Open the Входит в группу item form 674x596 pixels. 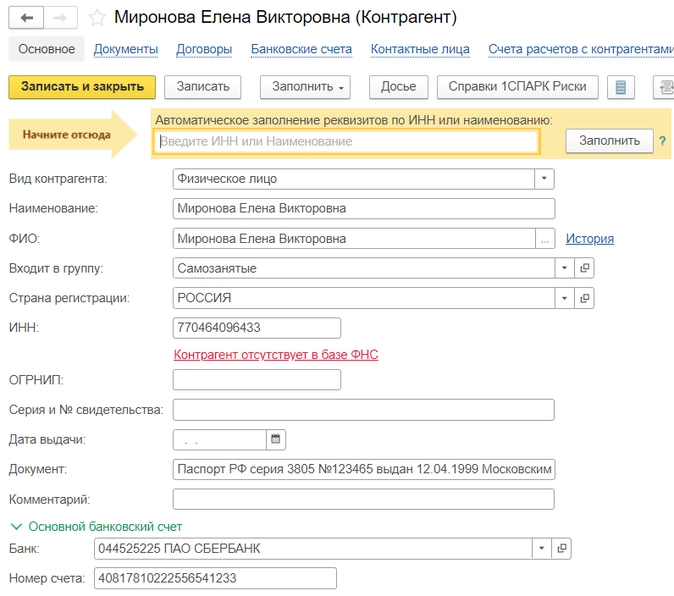585,268
